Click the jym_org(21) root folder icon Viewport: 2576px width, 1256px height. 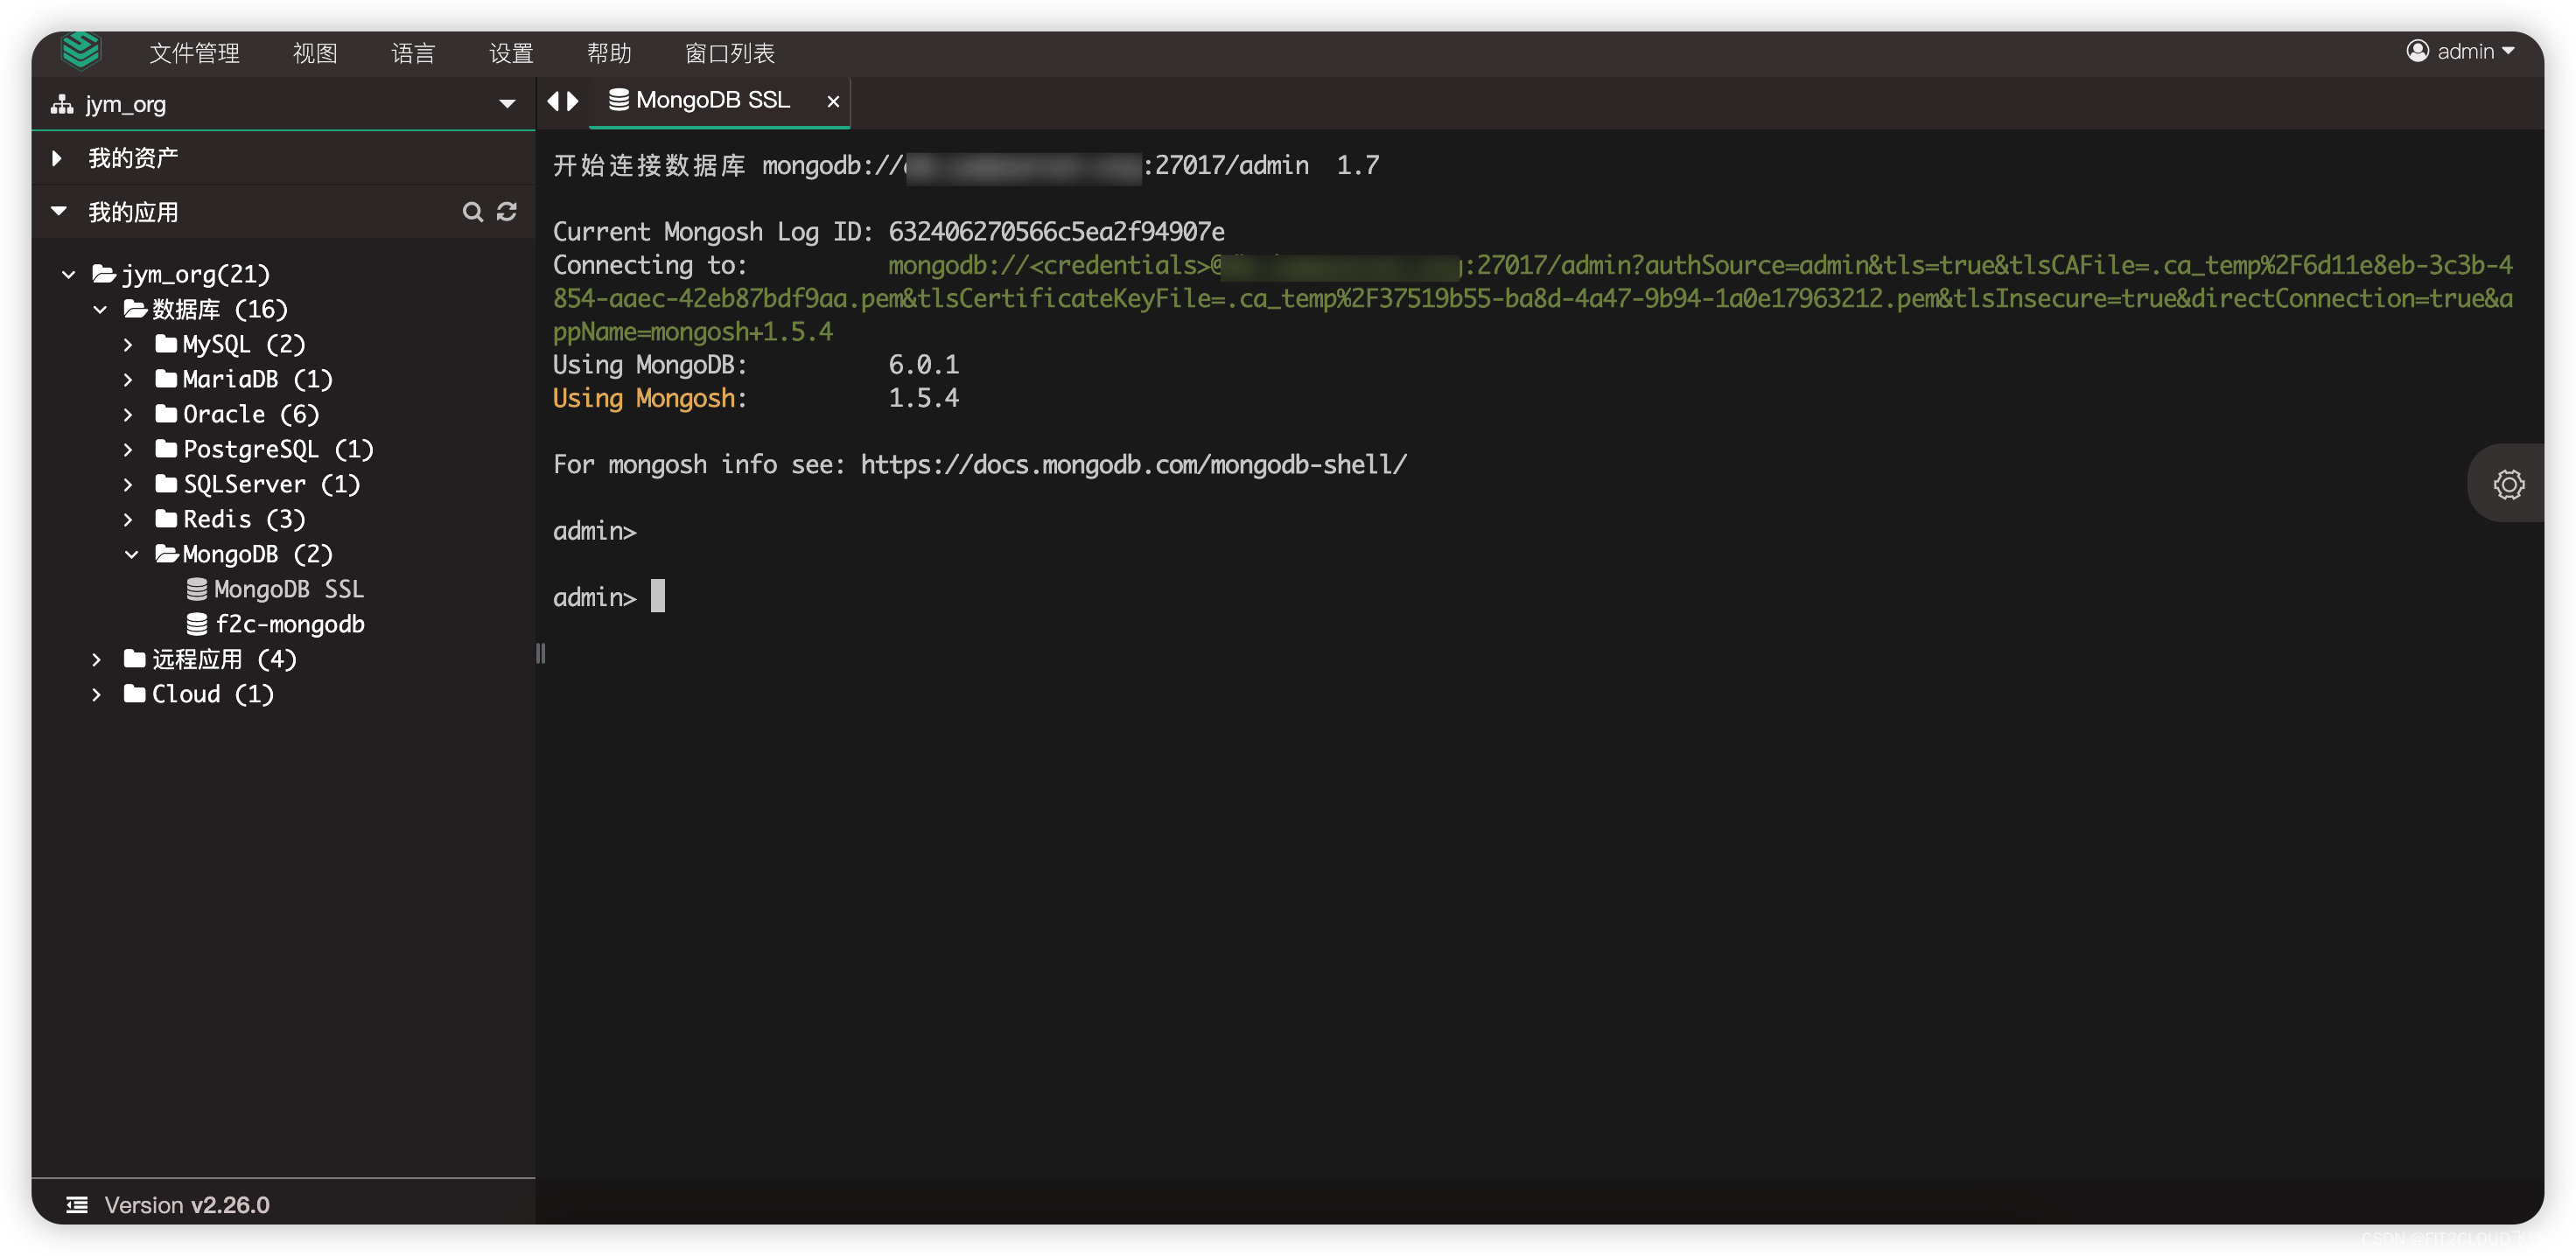point(104,274)
